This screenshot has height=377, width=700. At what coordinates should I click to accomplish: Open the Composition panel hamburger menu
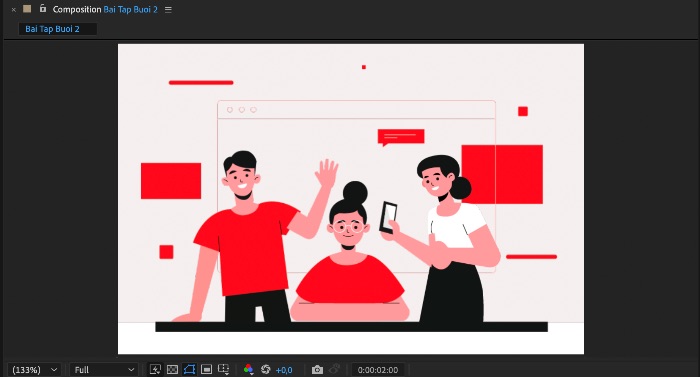[x=168, y=9]
